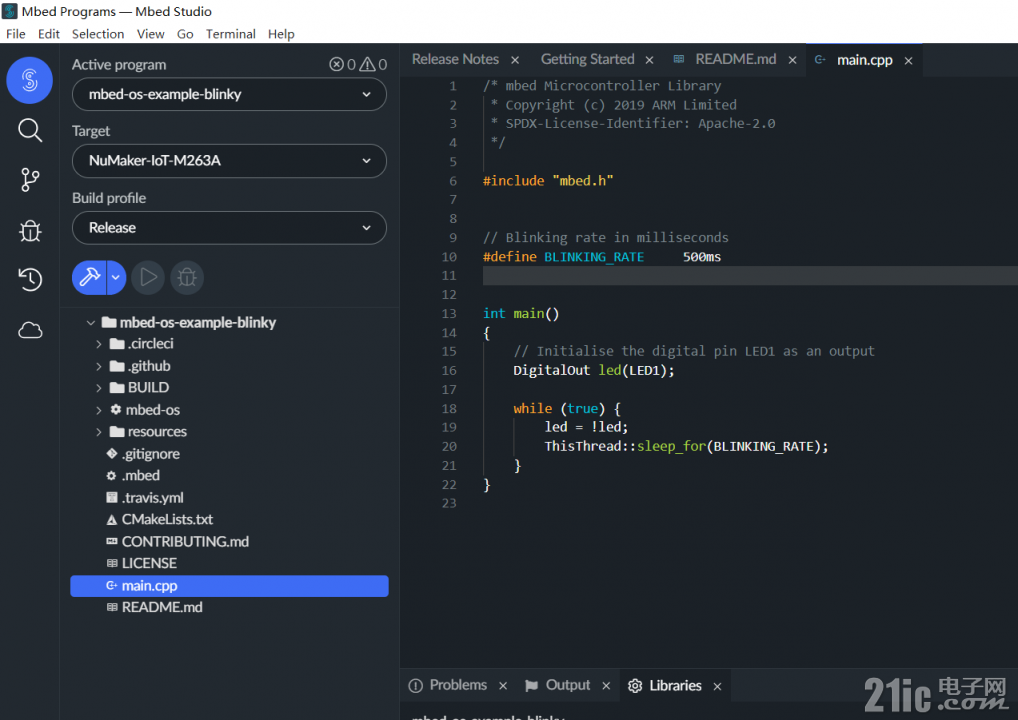Click the mbed-os-example-blinky root folder icon
1018x720 pixels.
109,322
